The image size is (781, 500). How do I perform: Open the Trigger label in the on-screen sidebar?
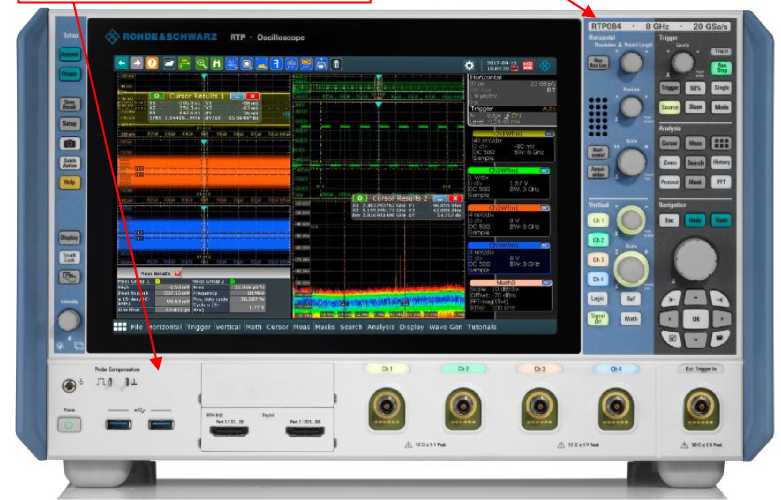click(x=482, y=108)
